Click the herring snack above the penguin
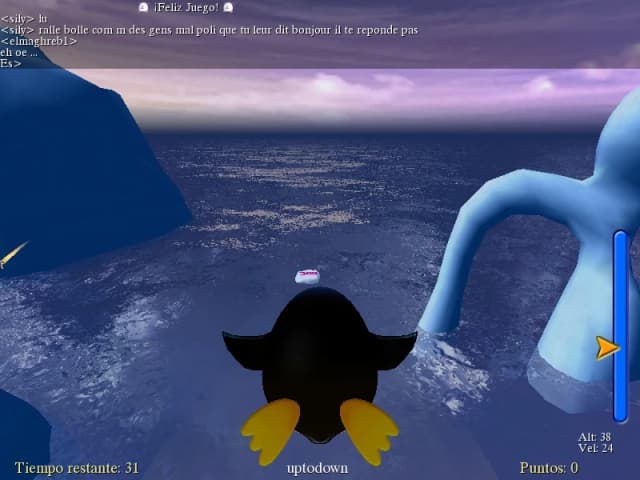 pyautogui.click(x=307, y=277)
